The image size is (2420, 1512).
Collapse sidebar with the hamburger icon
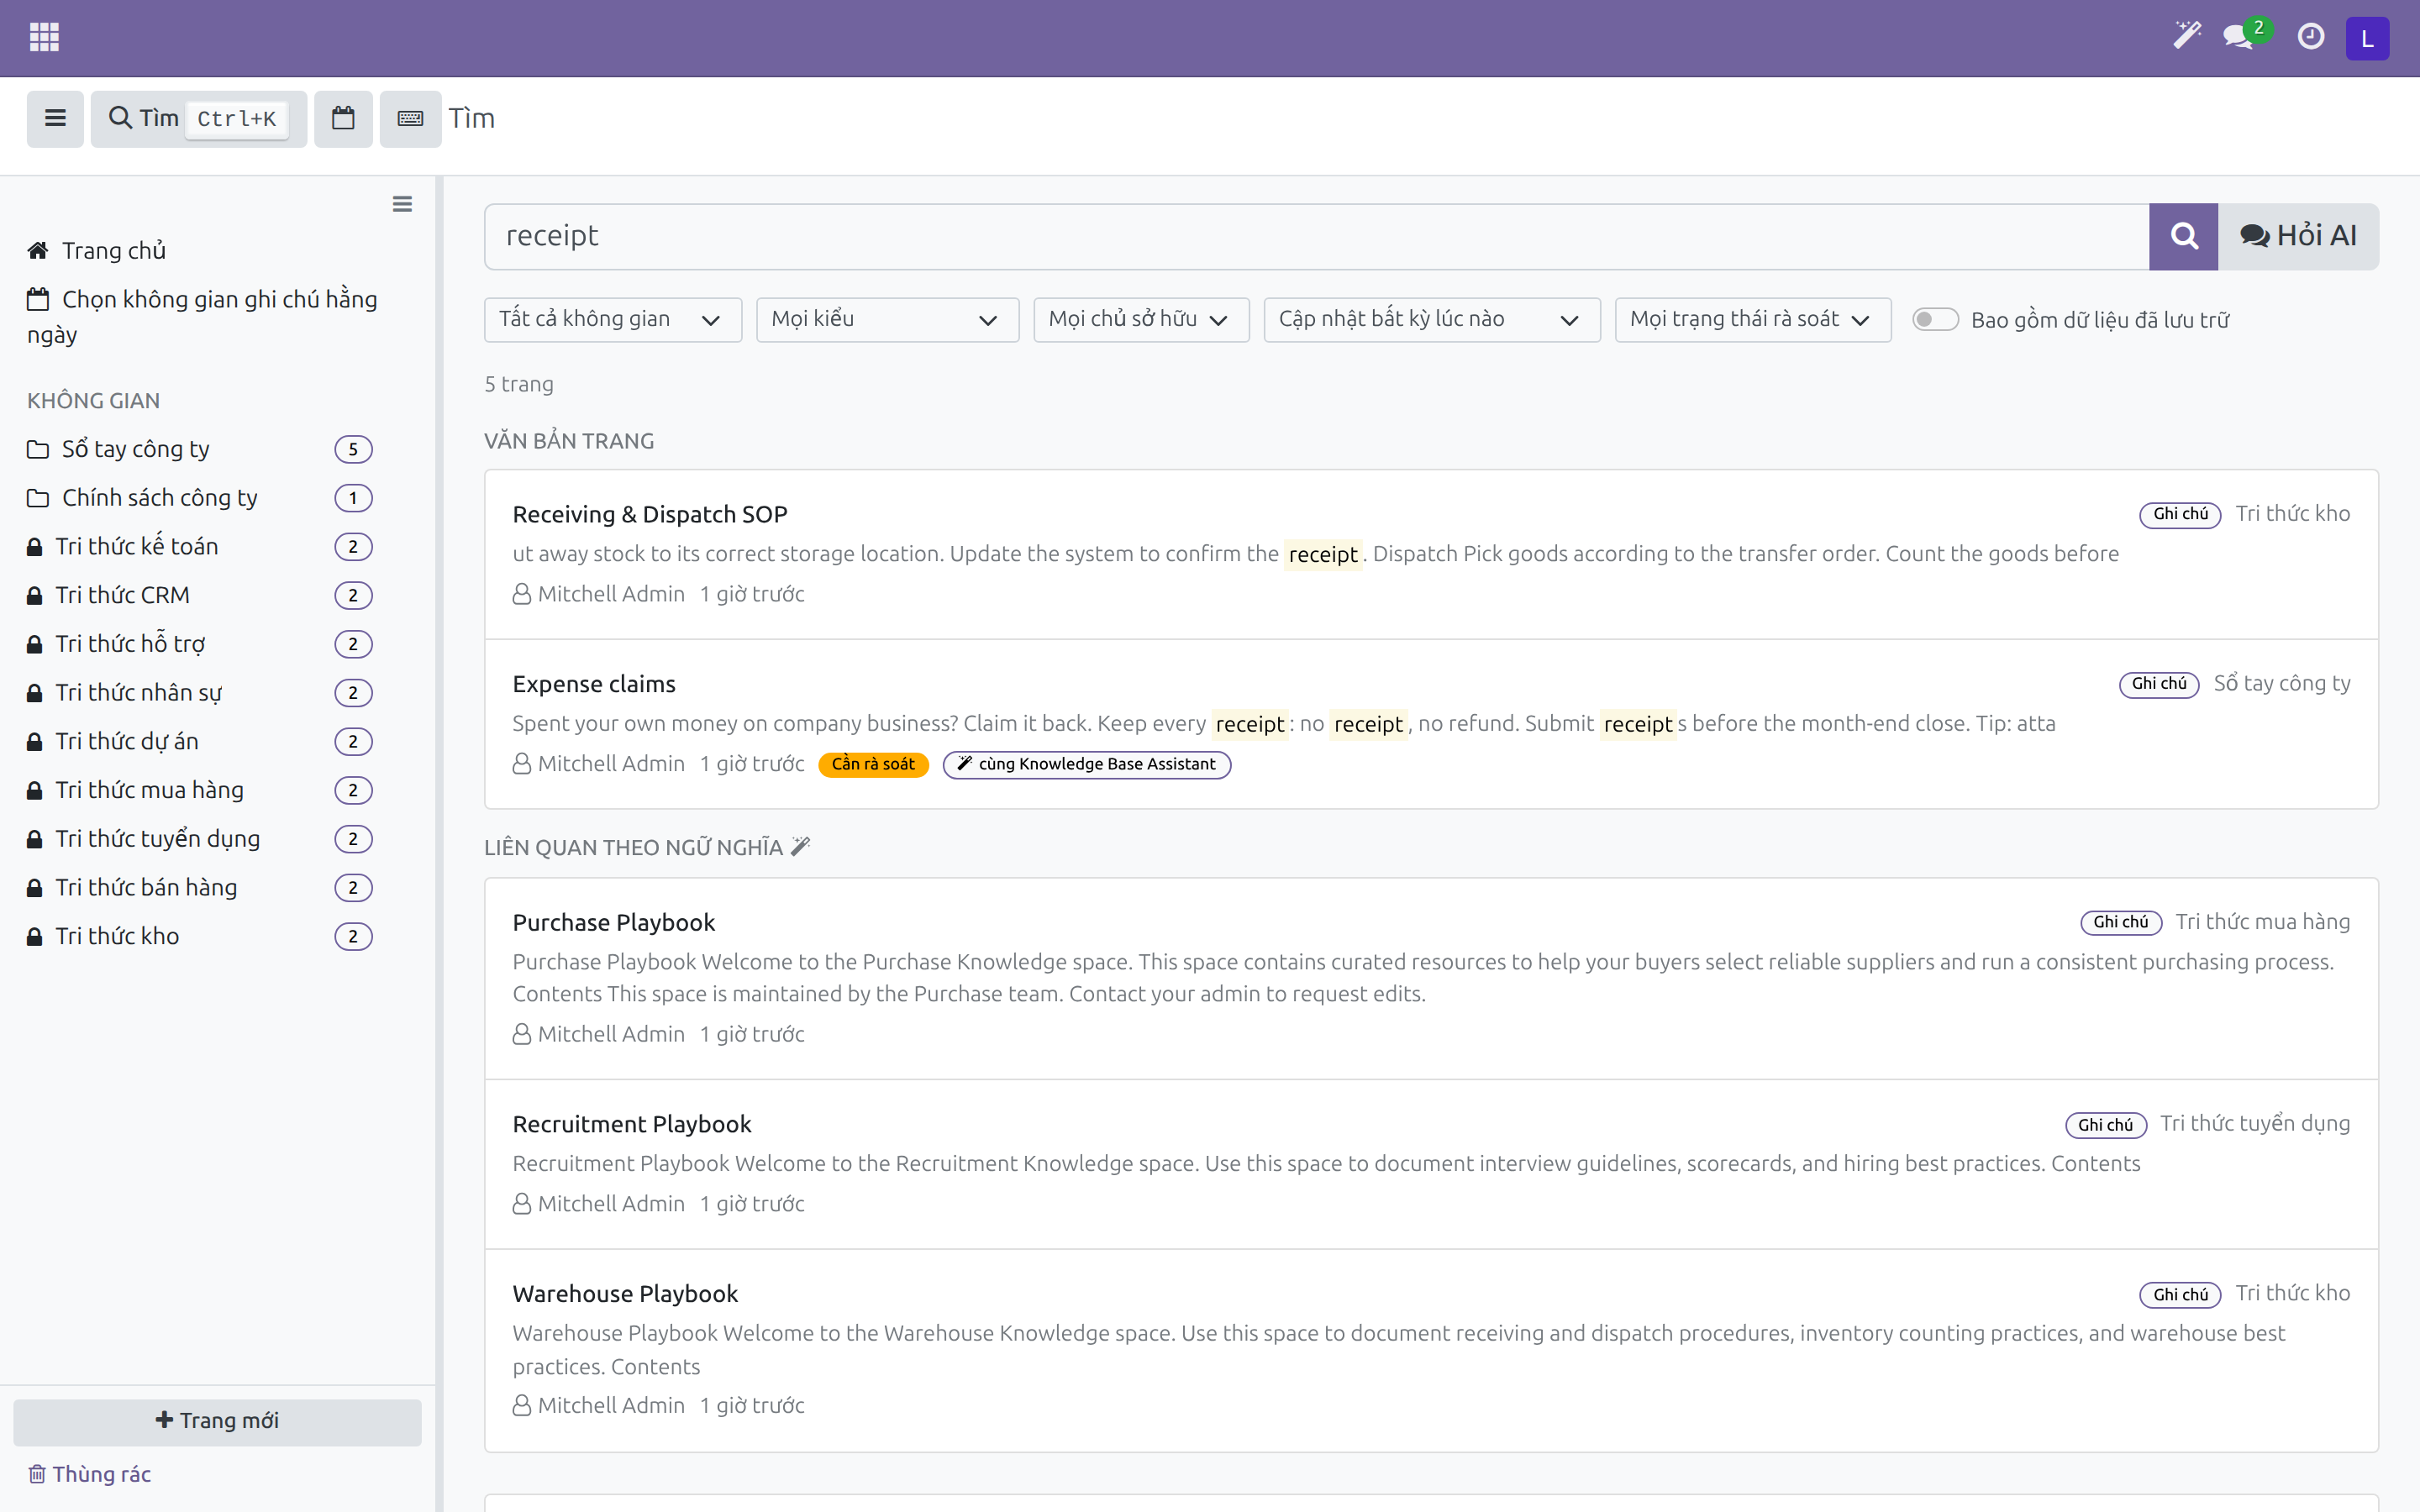402,204
